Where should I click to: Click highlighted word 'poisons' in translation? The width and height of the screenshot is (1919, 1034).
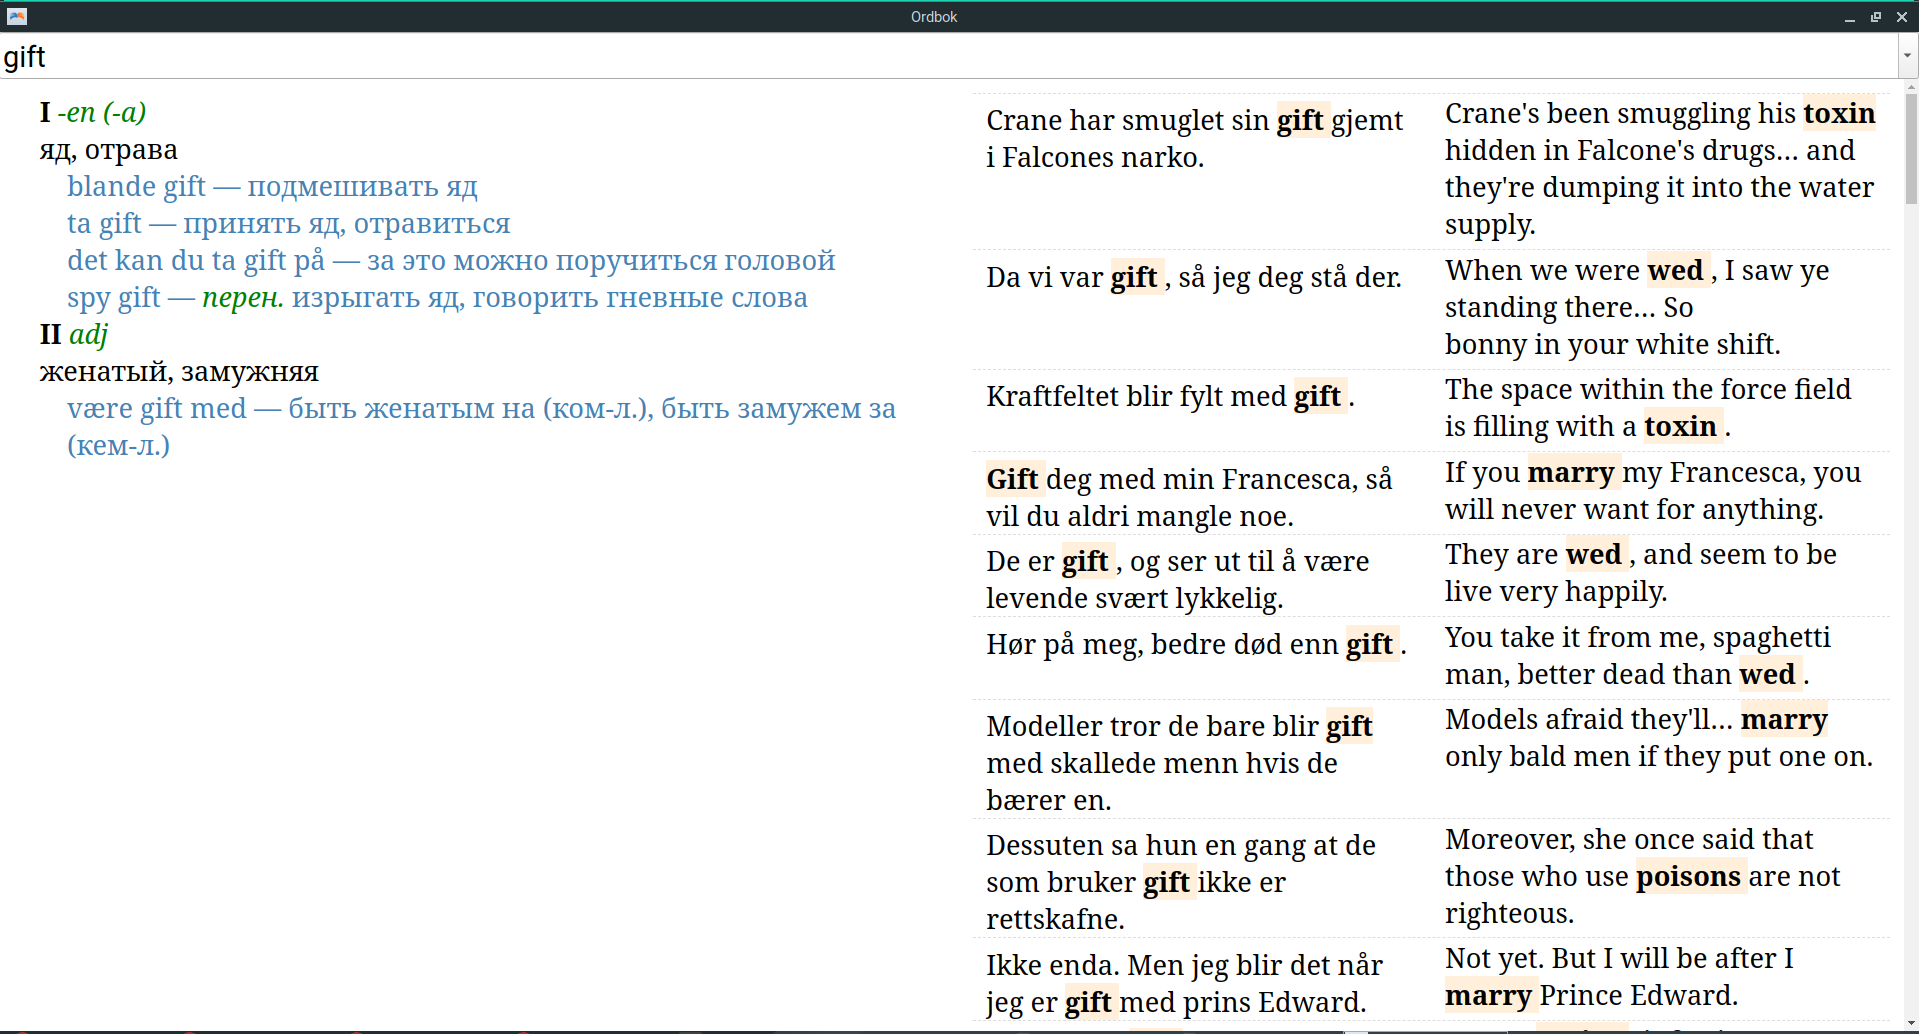point(1689,876)
